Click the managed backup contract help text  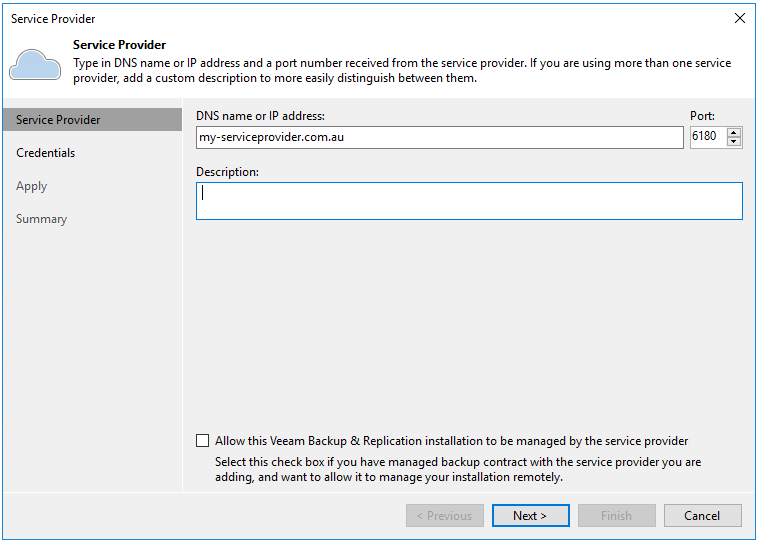pos(458,470)
